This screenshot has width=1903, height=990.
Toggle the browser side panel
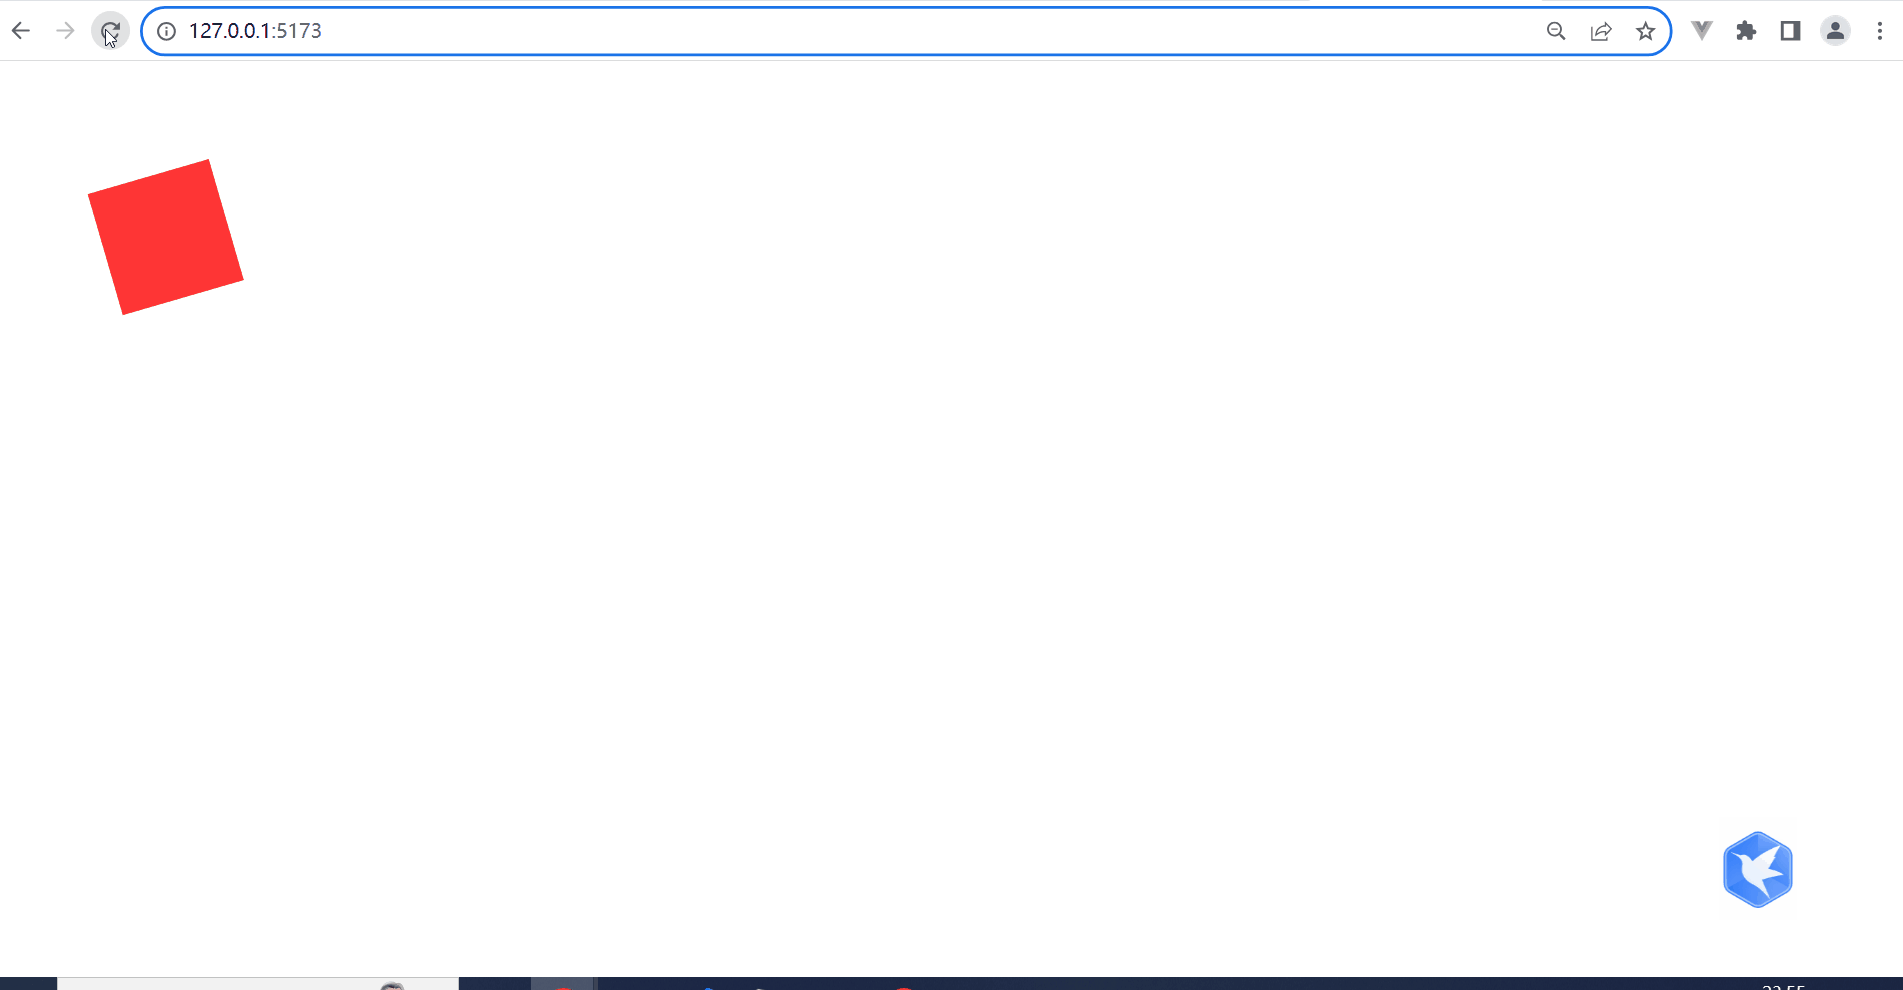coord(1791,31)
